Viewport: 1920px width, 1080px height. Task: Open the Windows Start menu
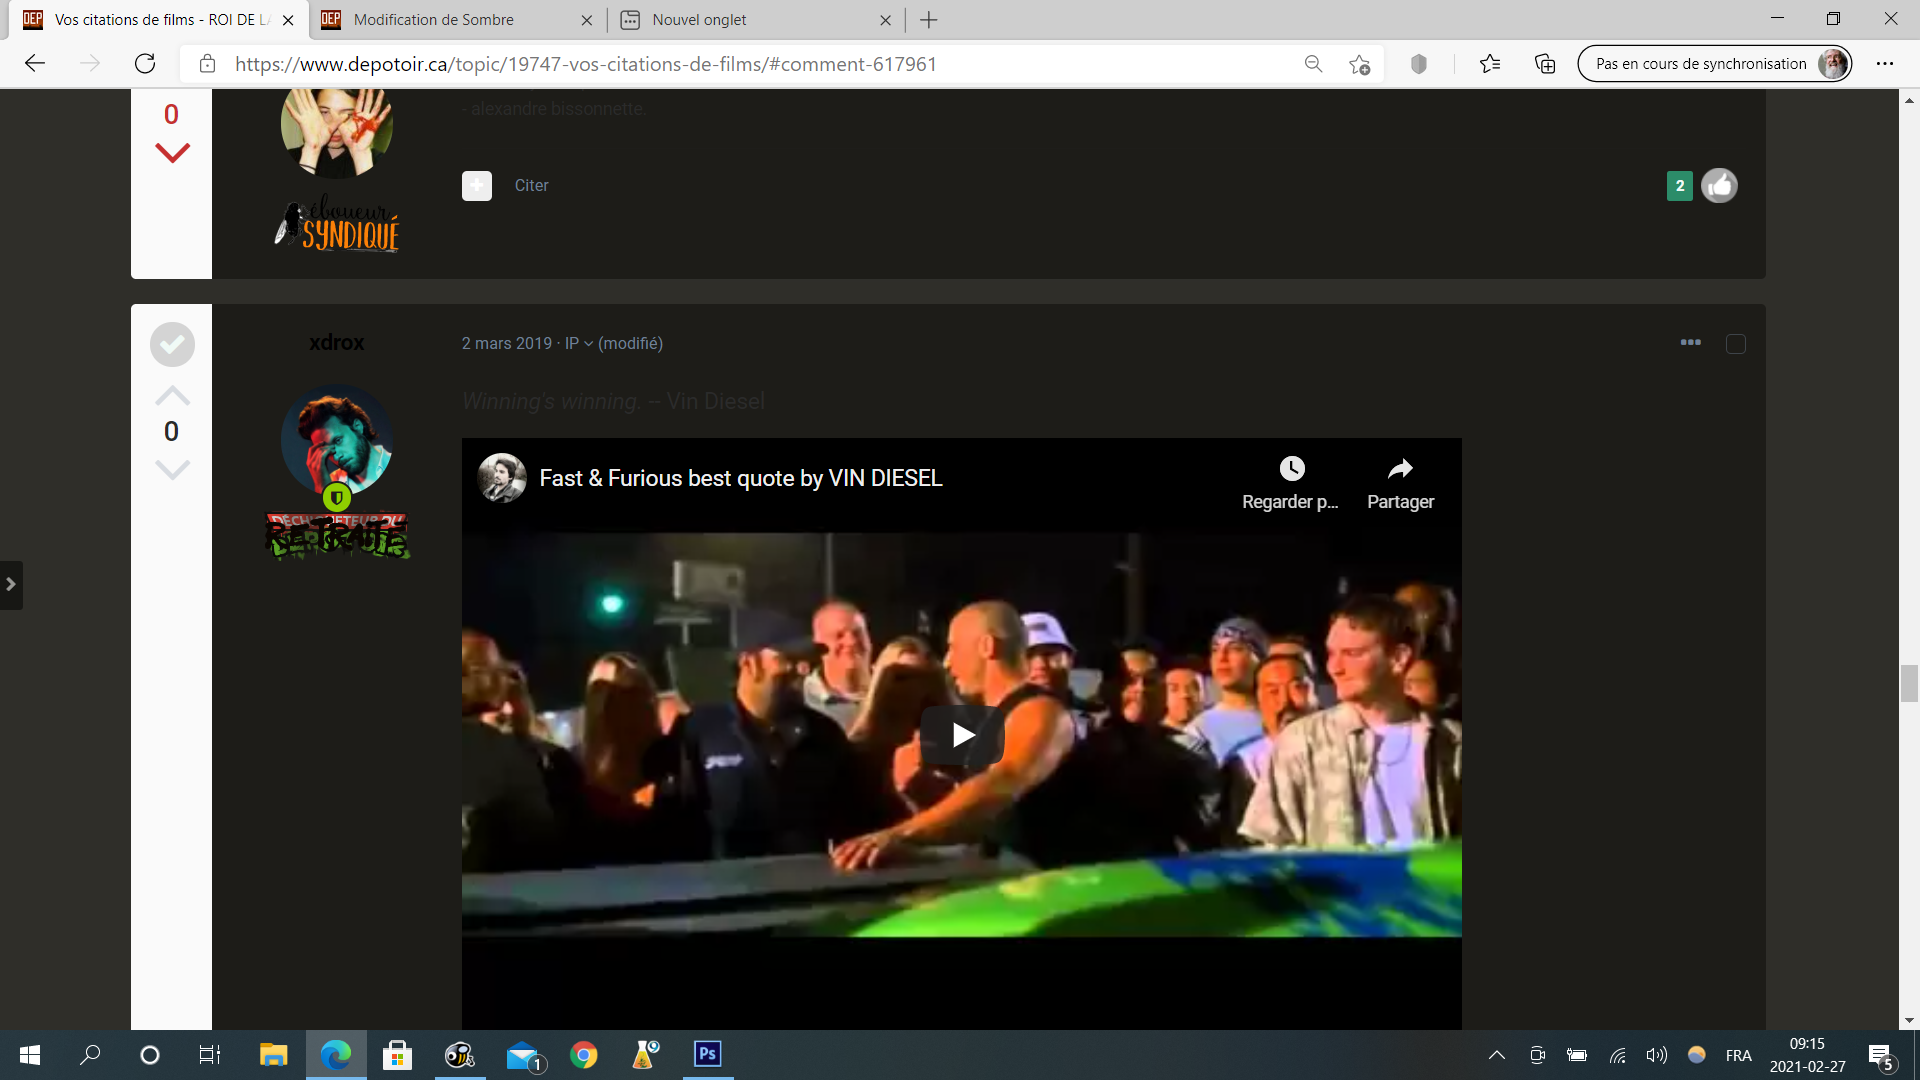point(30,1055)
